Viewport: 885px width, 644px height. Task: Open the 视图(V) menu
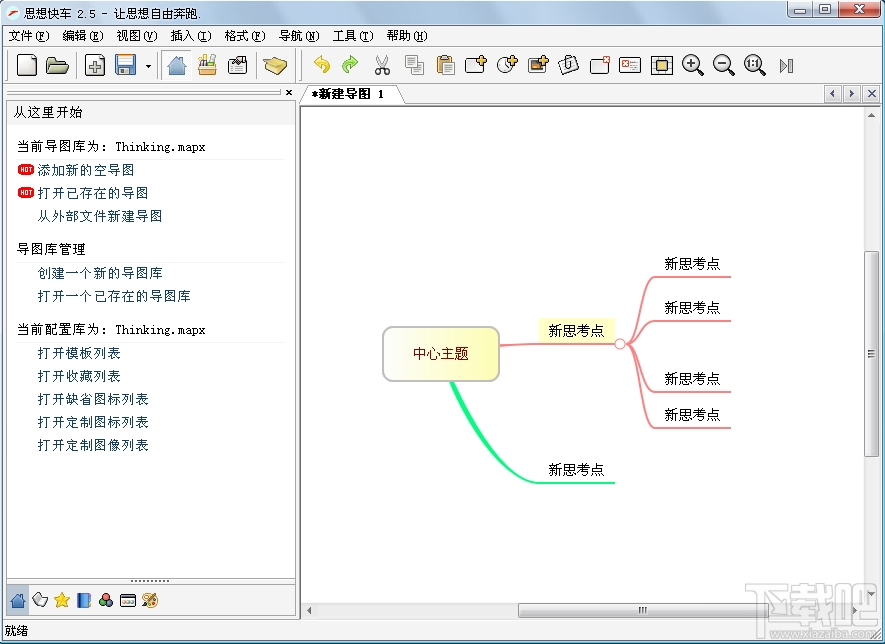pos(137,36)
